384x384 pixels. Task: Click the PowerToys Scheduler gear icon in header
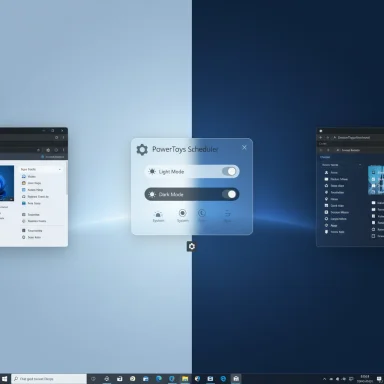point(142,150)
